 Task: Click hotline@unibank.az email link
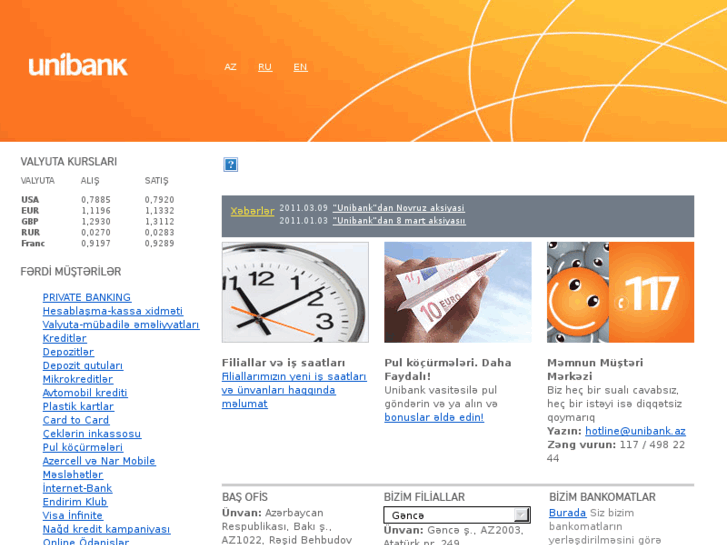635,431
